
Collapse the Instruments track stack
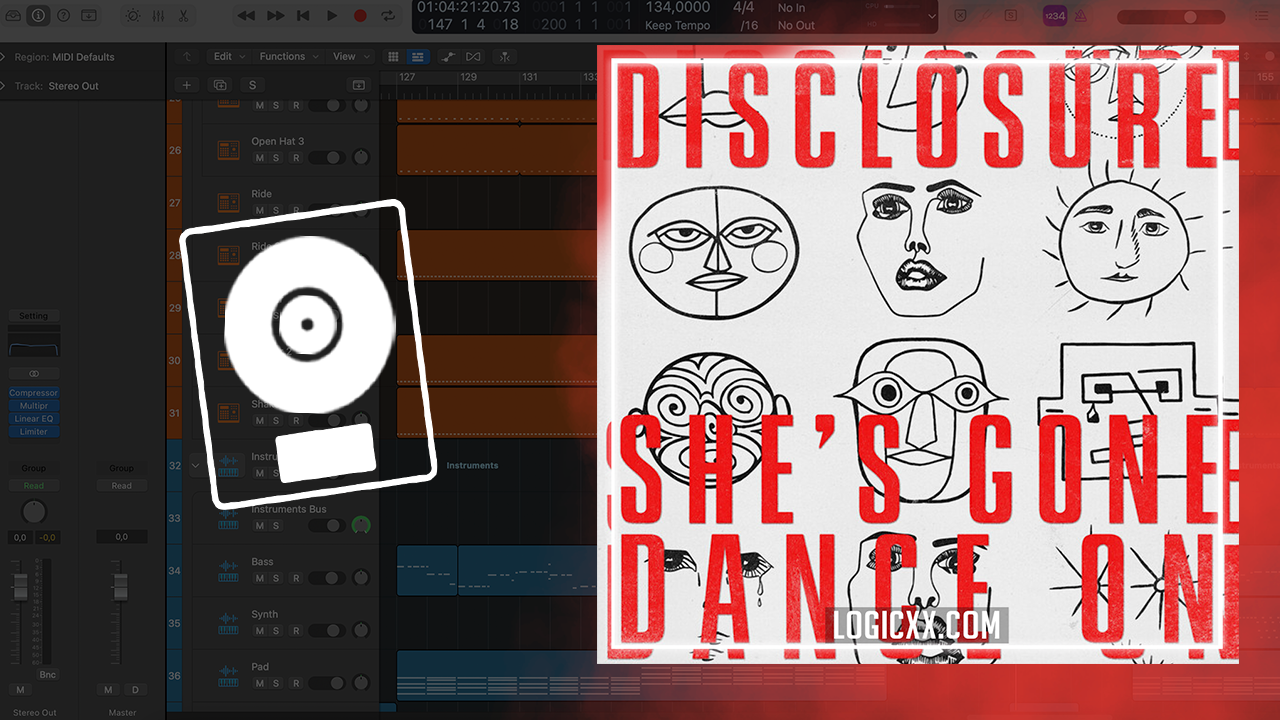[196, 465]
